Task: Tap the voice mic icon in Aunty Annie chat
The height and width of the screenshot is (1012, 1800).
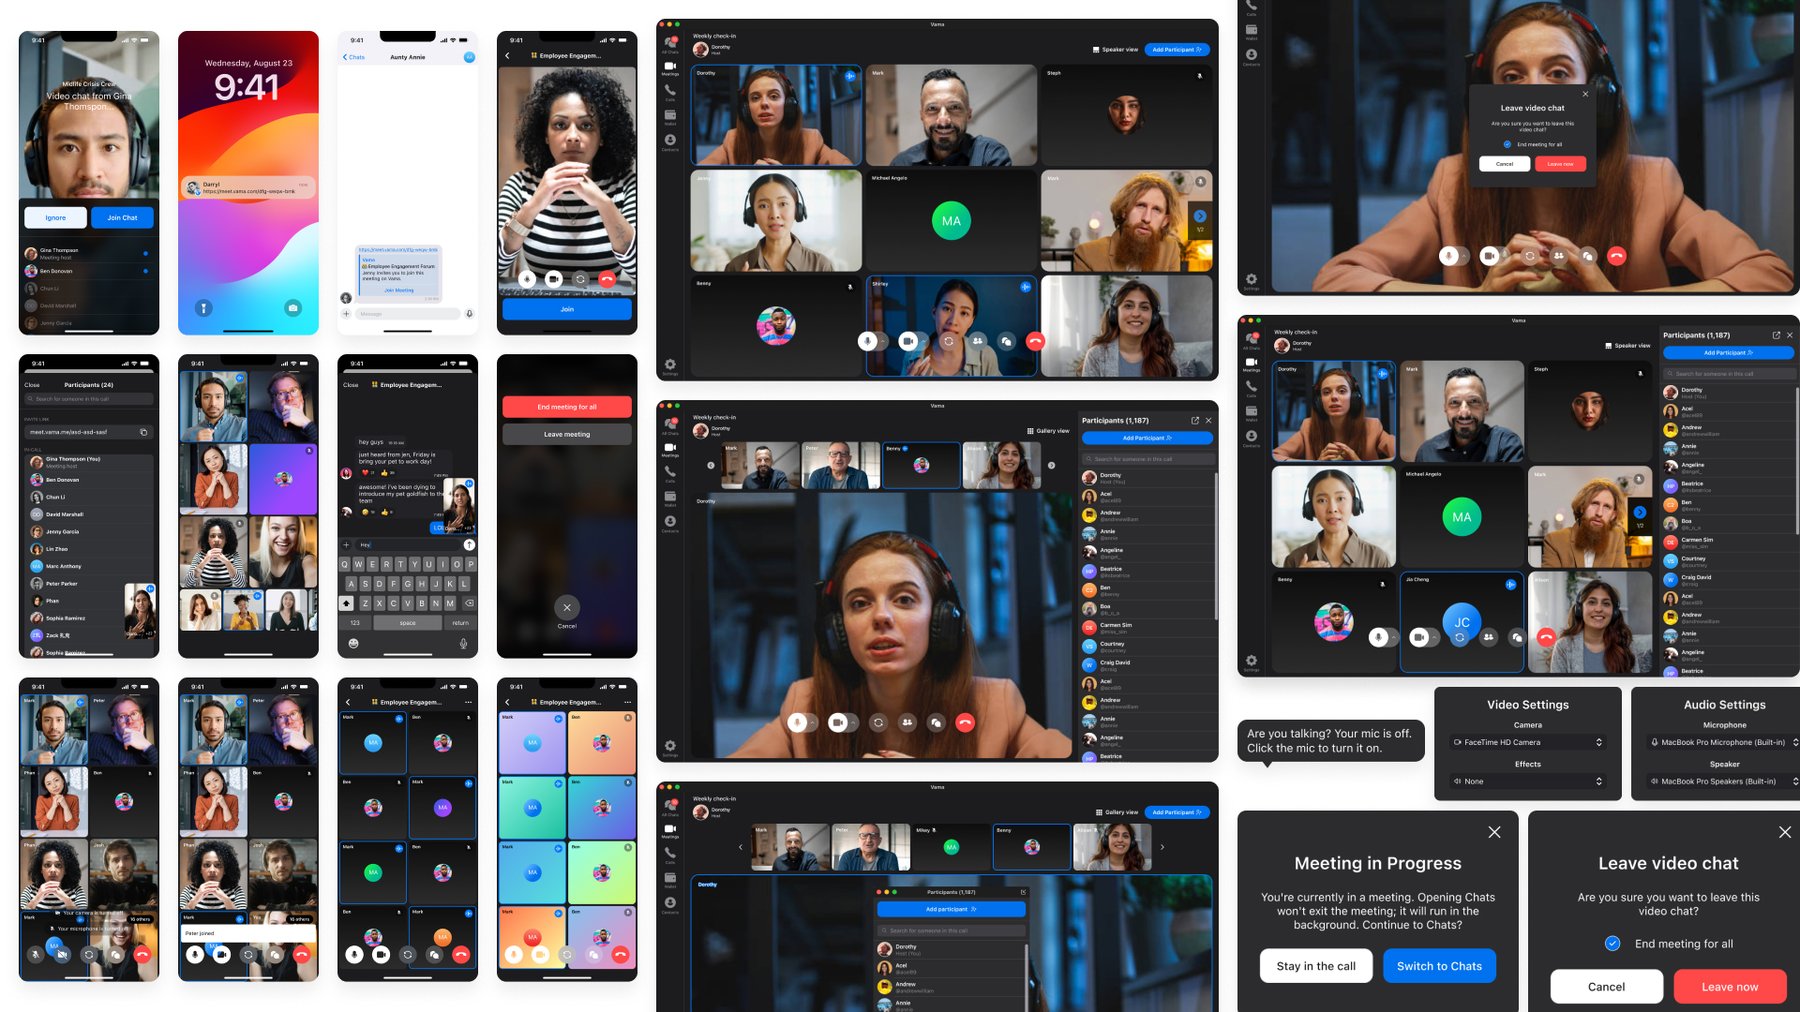Action: pos(469,314)
